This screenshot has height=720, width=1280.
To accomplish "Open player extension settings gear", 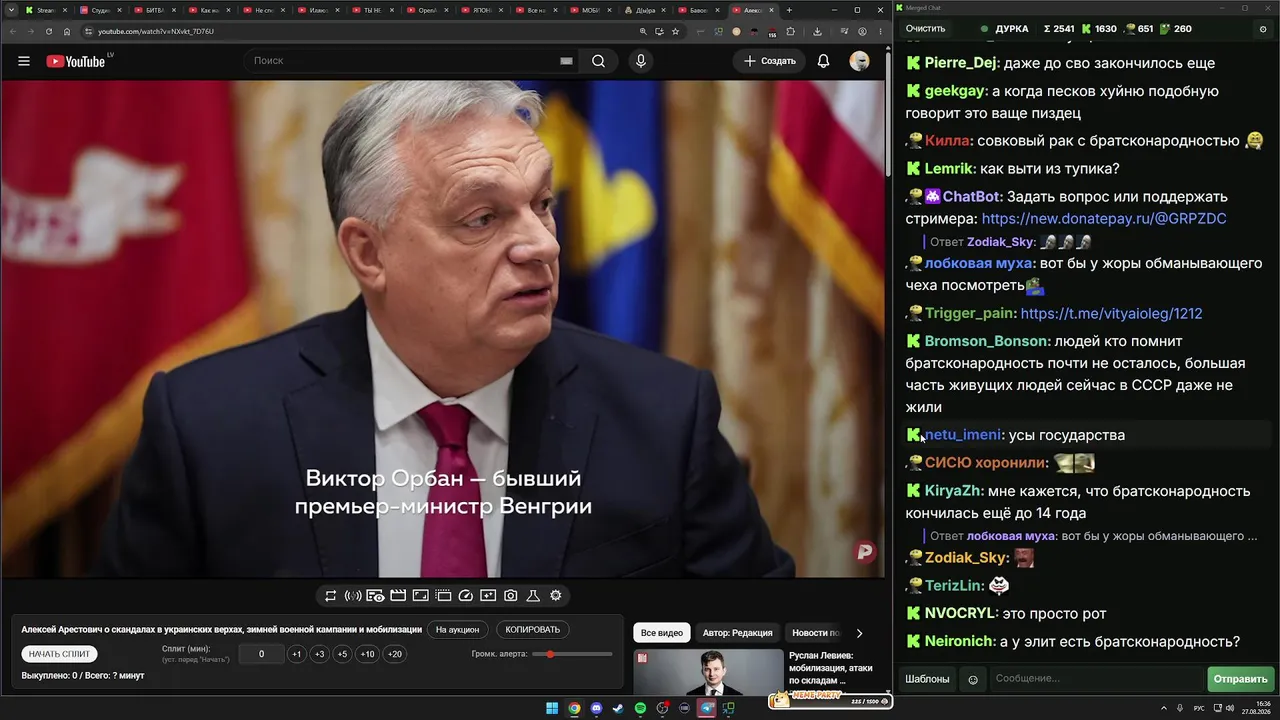I will pos(556,595).
